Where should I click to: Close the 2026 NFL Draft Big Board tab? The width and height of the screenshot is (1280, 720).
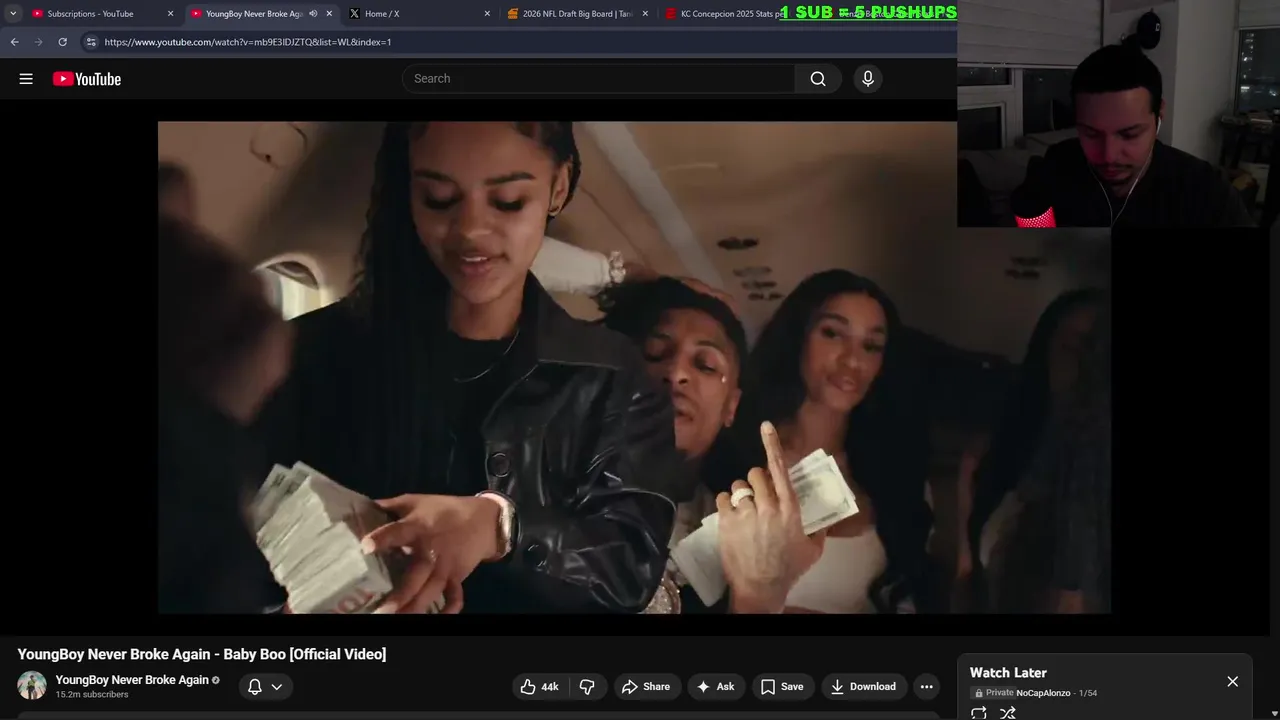click(645, 14)
